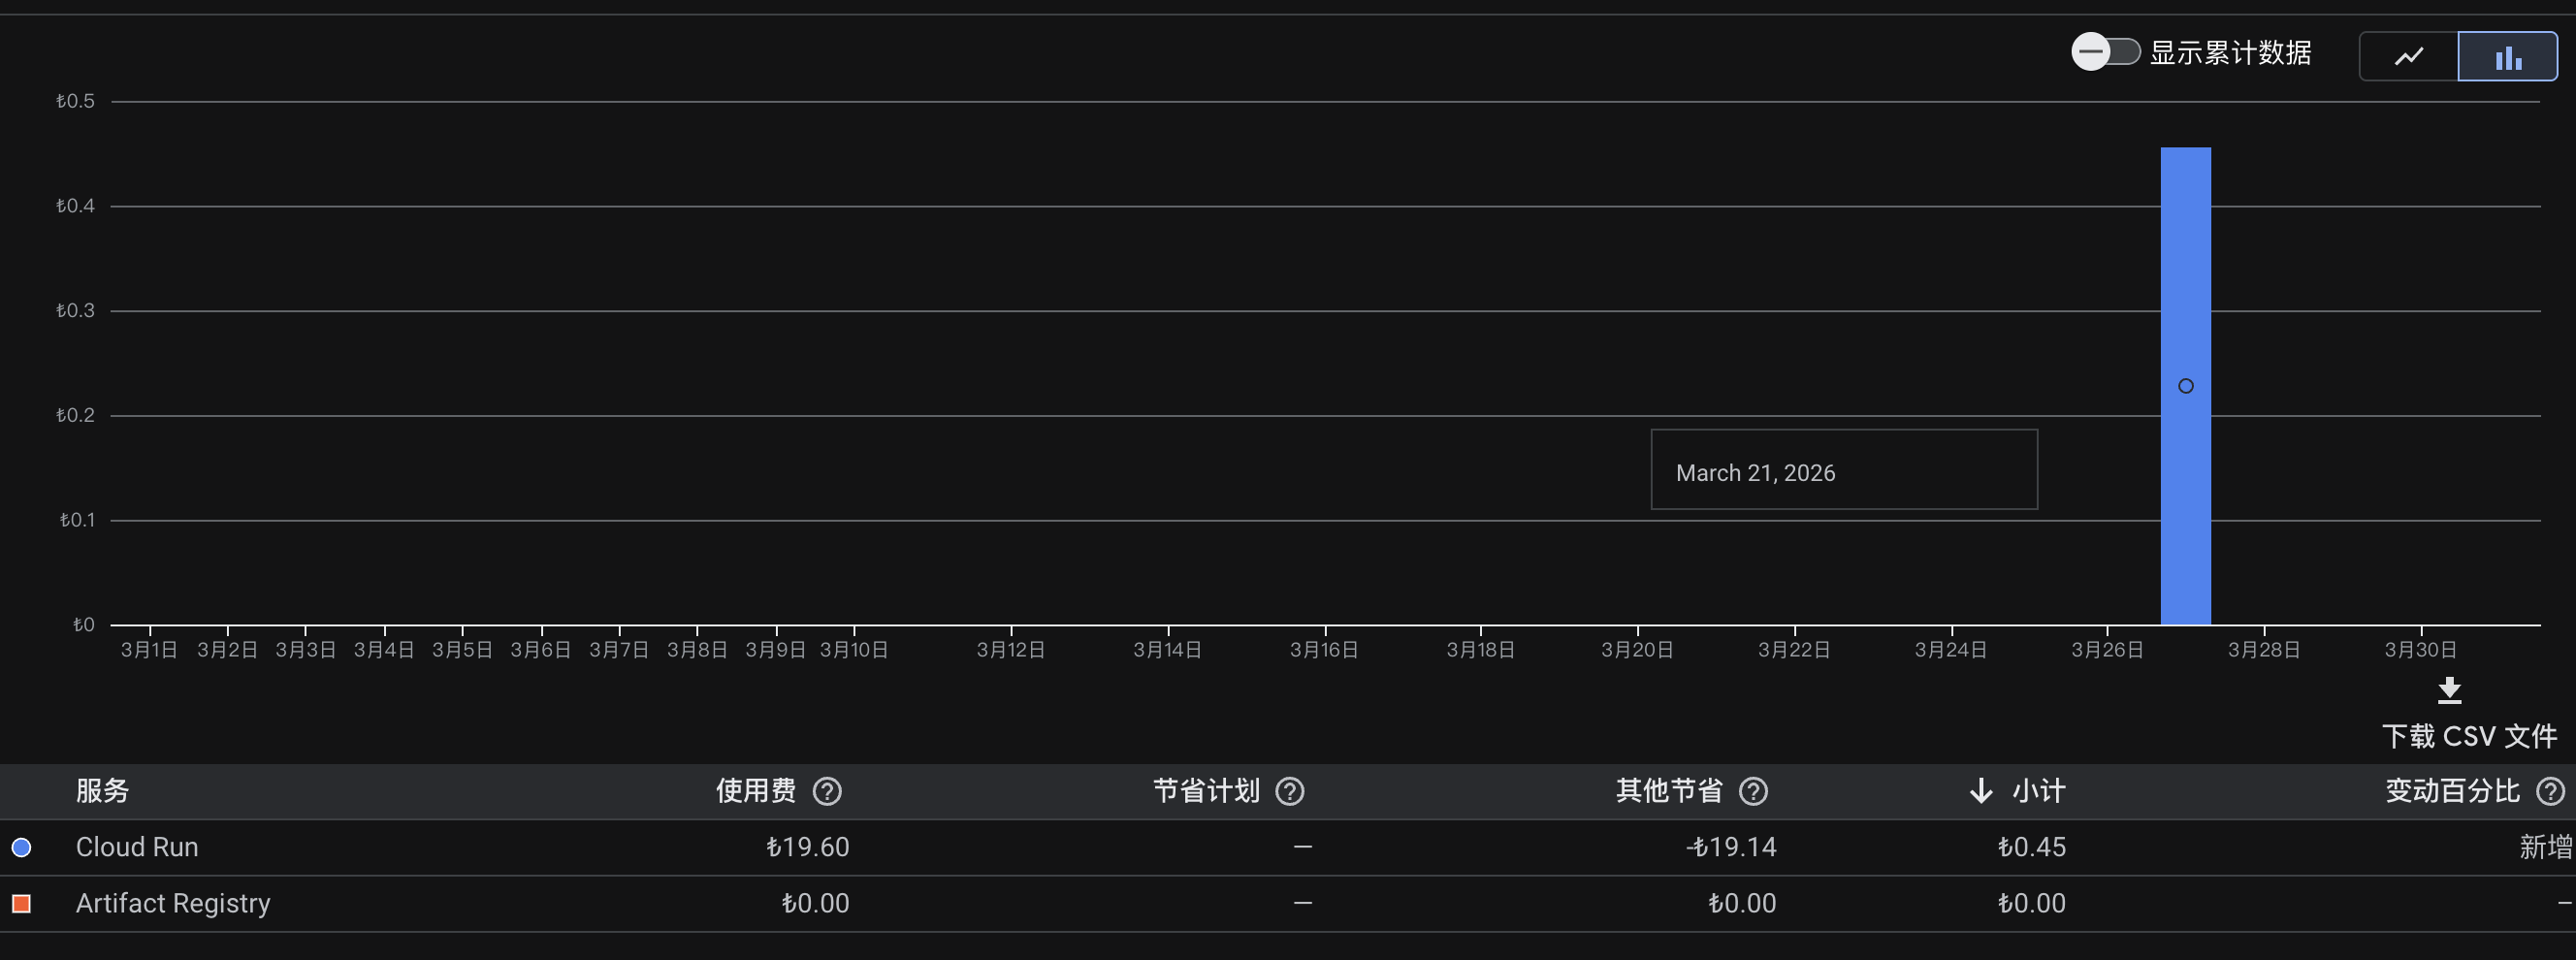
Task: Open help icon next to 使用费
Action: pyautogui.click(x=827, y=792)
